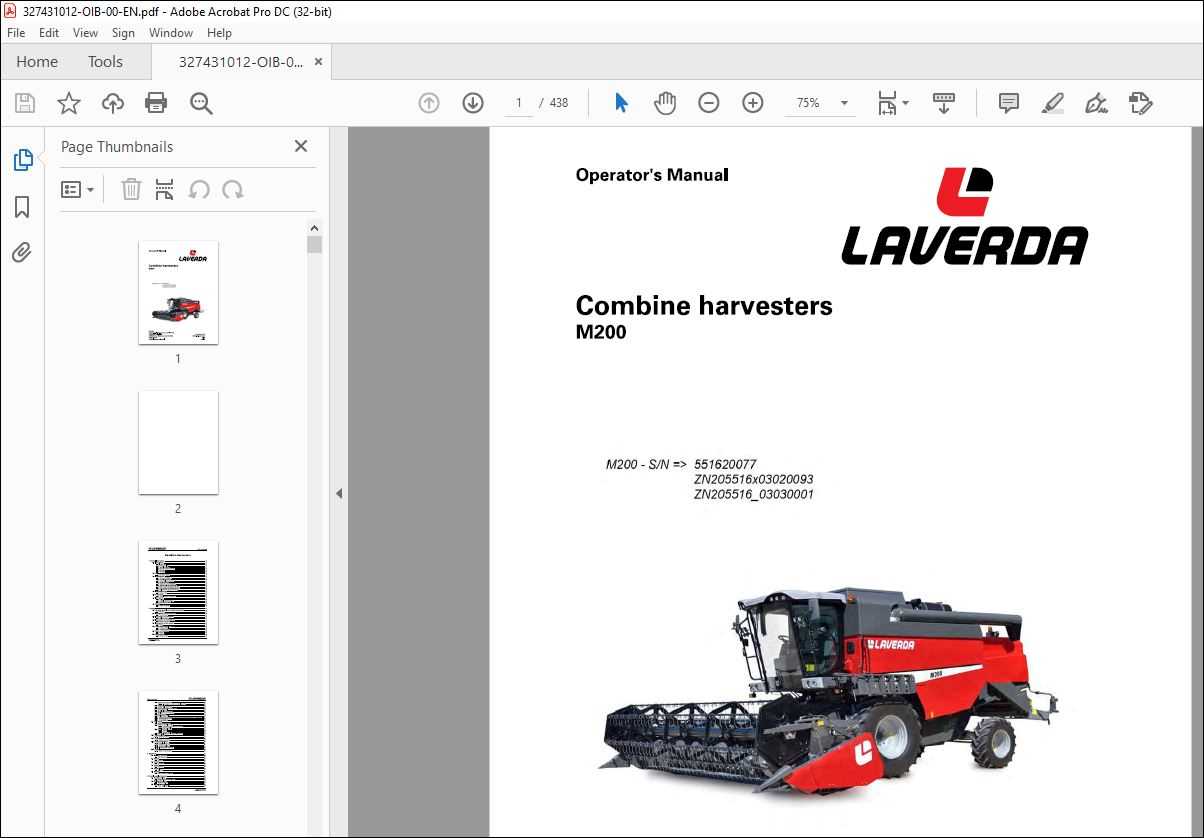Open the Sign document tool
The width and height of the screenshot is (1204, 838).
pos(1096,103)
